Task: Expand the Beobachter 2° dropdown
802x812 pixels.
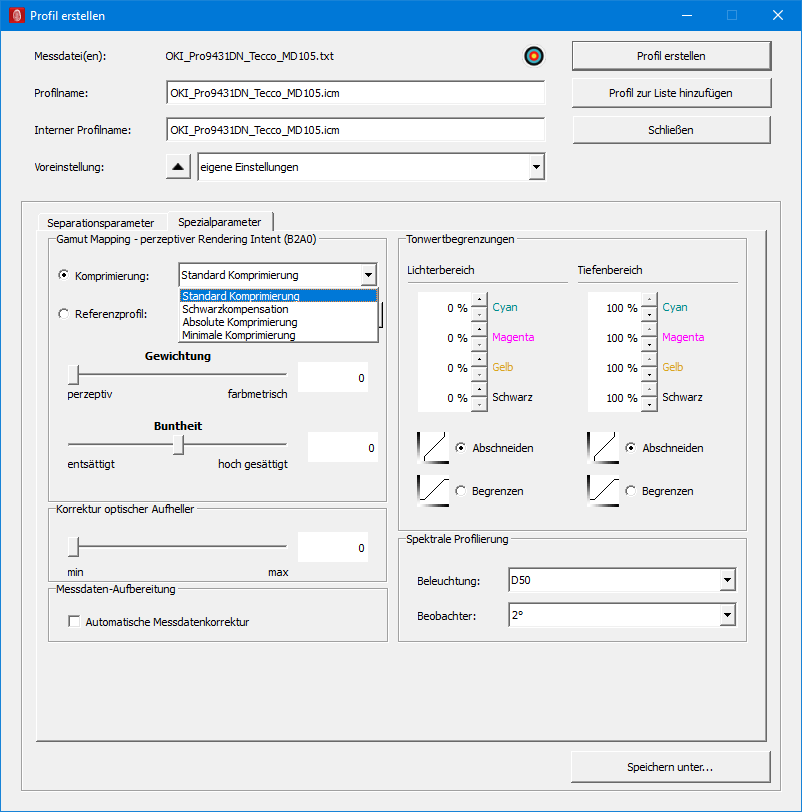Action: 727,615
